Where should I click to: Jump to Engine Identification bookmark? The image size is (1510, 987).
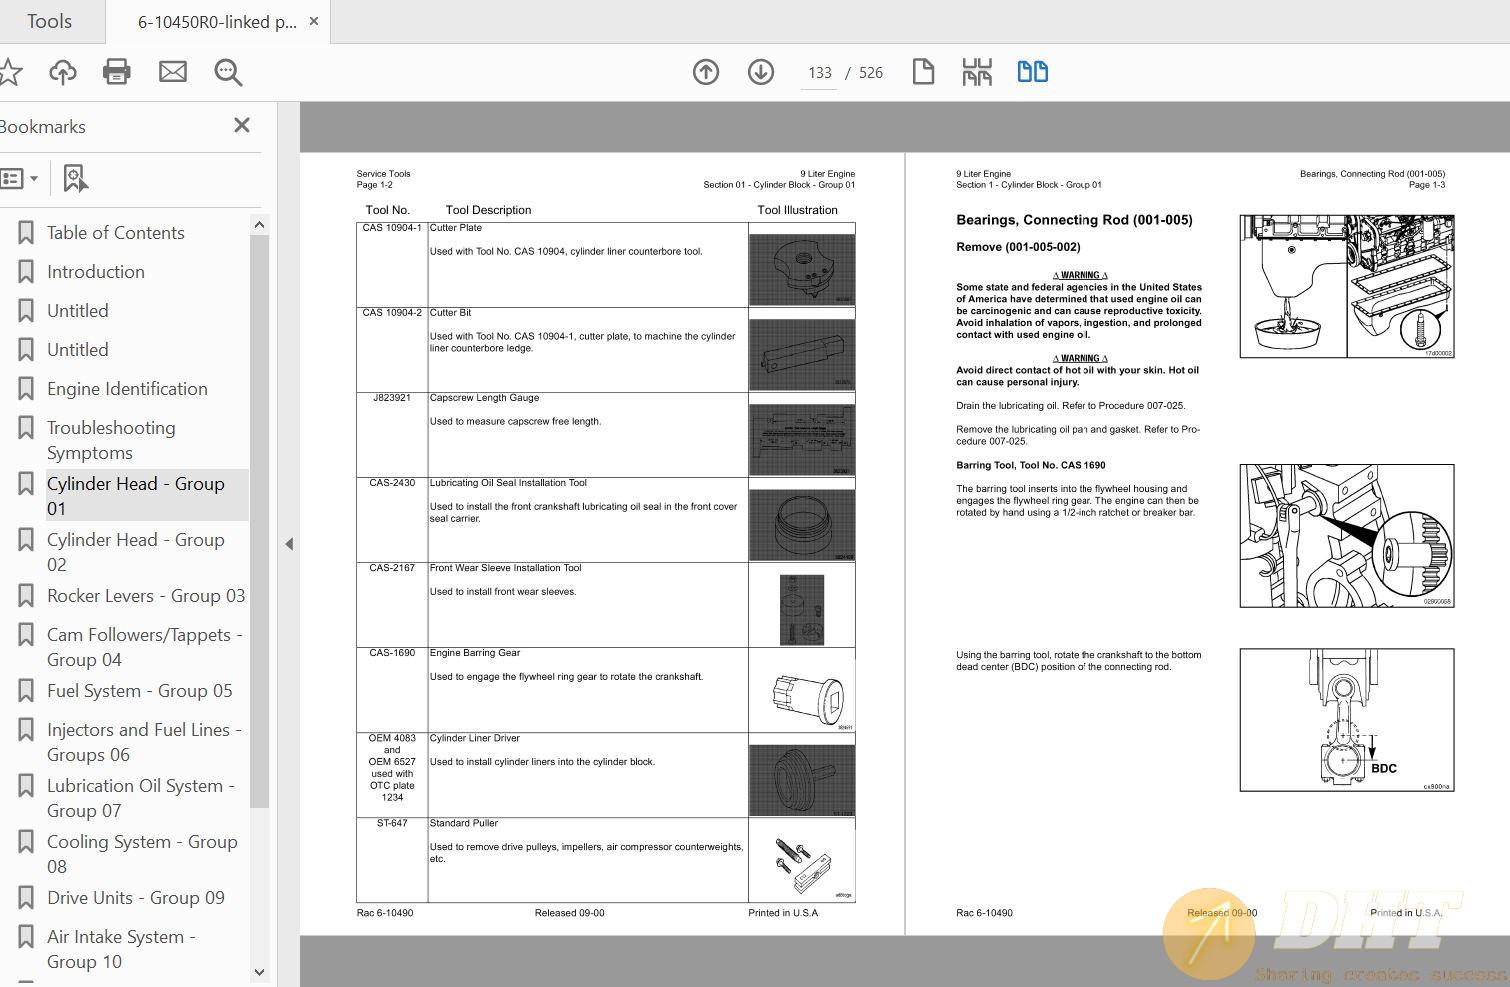pyautogui.click(x=127, y=388)
